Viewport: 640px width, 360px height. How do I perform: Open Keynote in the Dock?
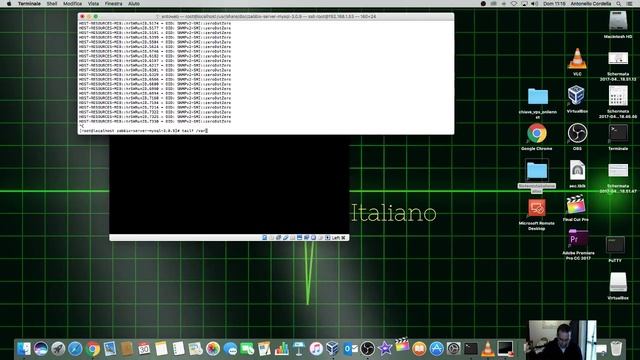[299, 349]
